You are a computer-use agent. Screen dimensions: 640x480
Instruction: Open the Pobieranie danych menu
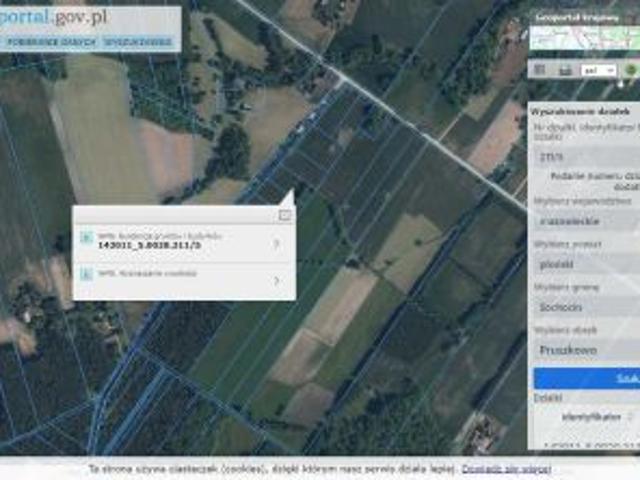click(51, 42)
